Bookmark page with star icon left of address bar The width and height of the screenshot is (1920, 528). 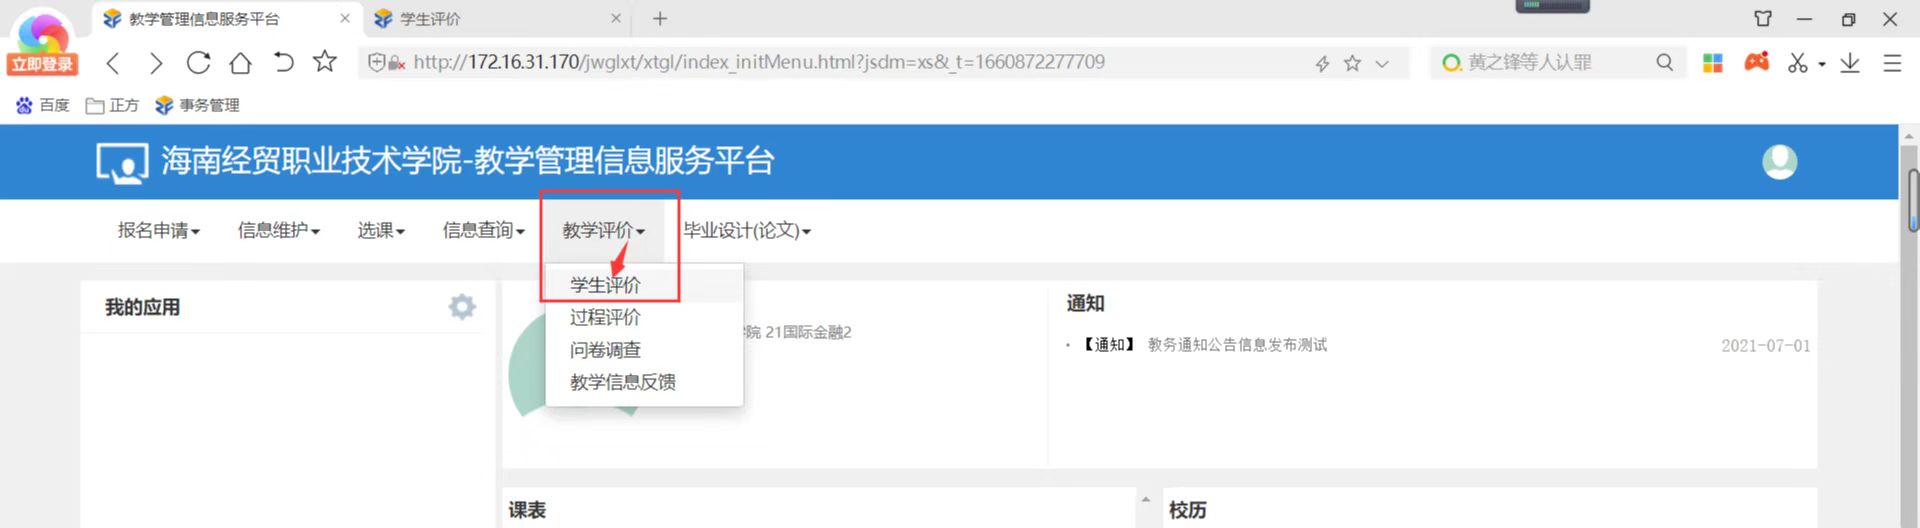[x=325, y=62]
